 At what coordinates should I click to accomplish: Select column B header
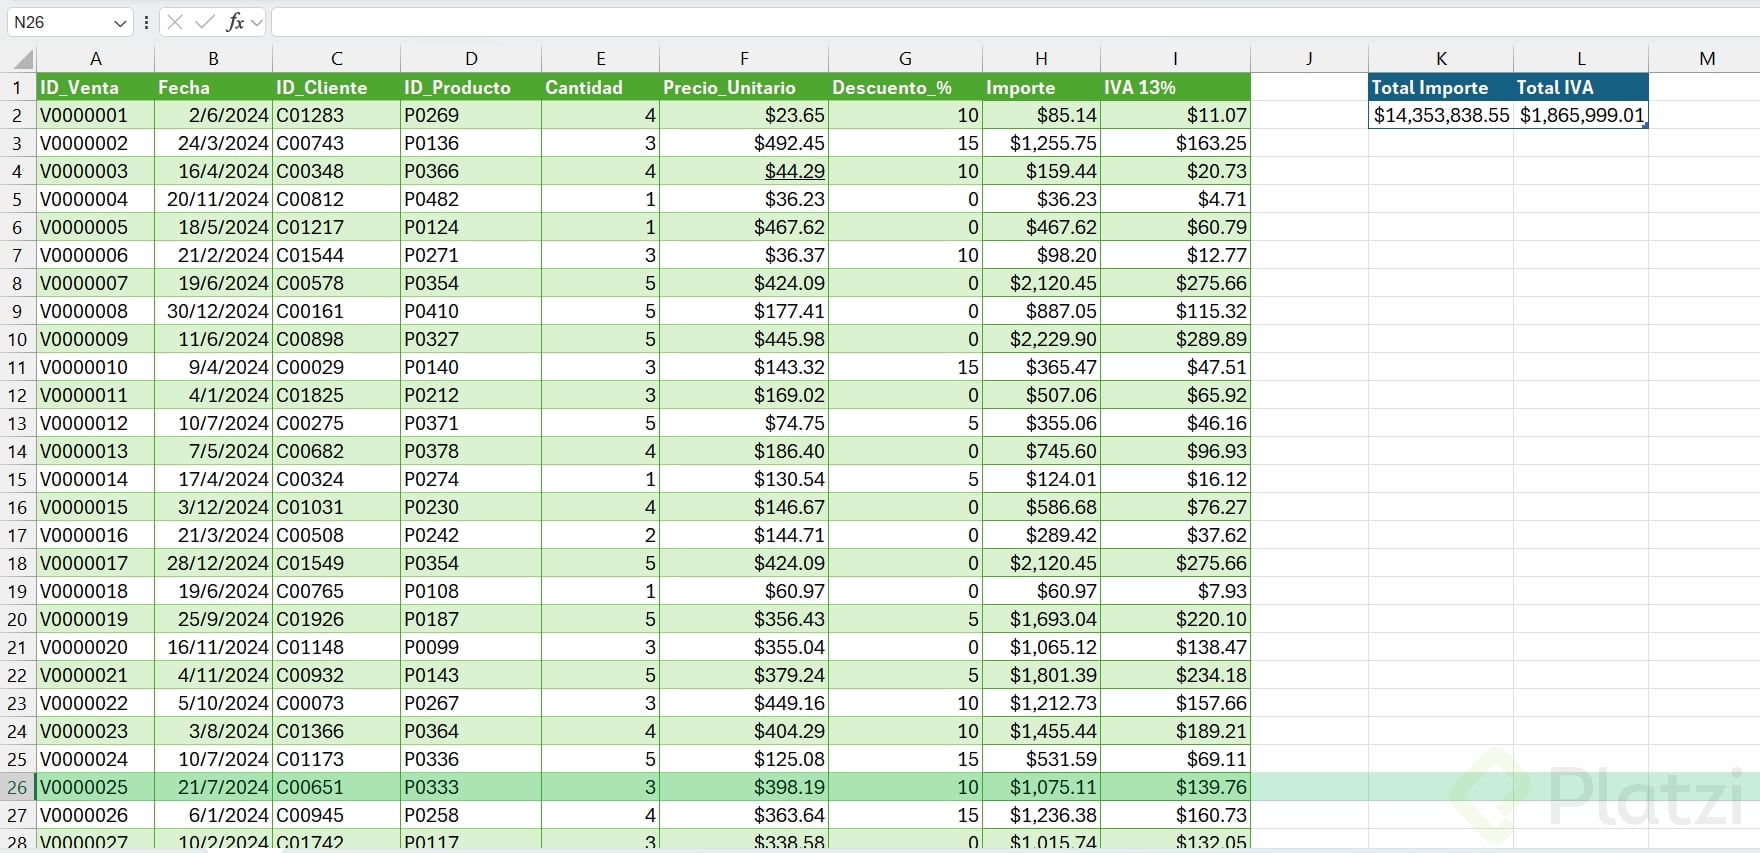(x=214, y=59)
